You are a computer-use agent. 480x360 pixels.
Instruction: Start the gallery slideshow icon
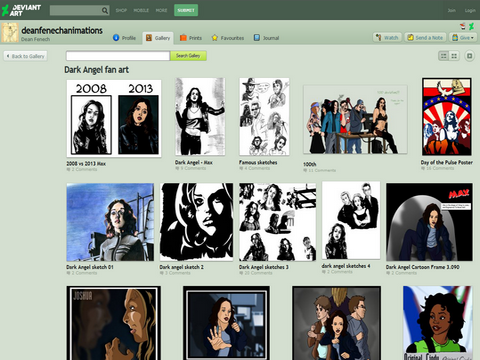[469, 56]
